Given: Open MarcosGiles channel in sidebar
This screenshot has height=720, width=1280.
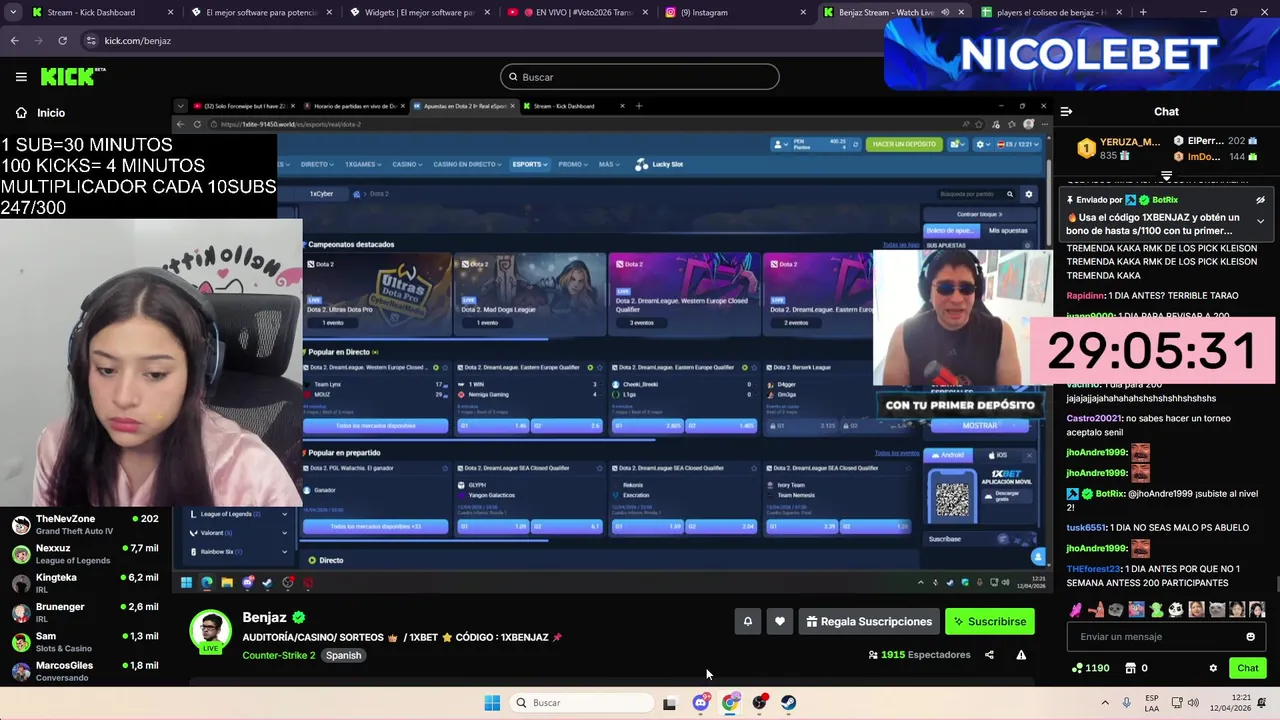Looking at the screenshot, I should click(85, 671).
